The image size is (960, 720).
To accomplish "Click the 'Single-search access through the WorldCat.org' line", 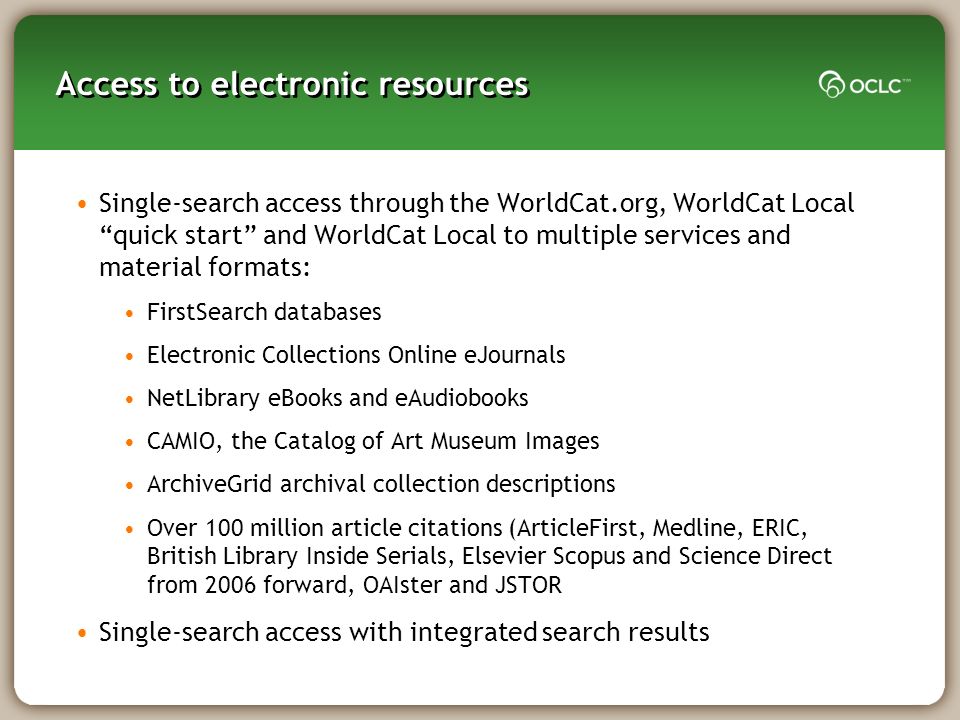I will tap(476, 203).
